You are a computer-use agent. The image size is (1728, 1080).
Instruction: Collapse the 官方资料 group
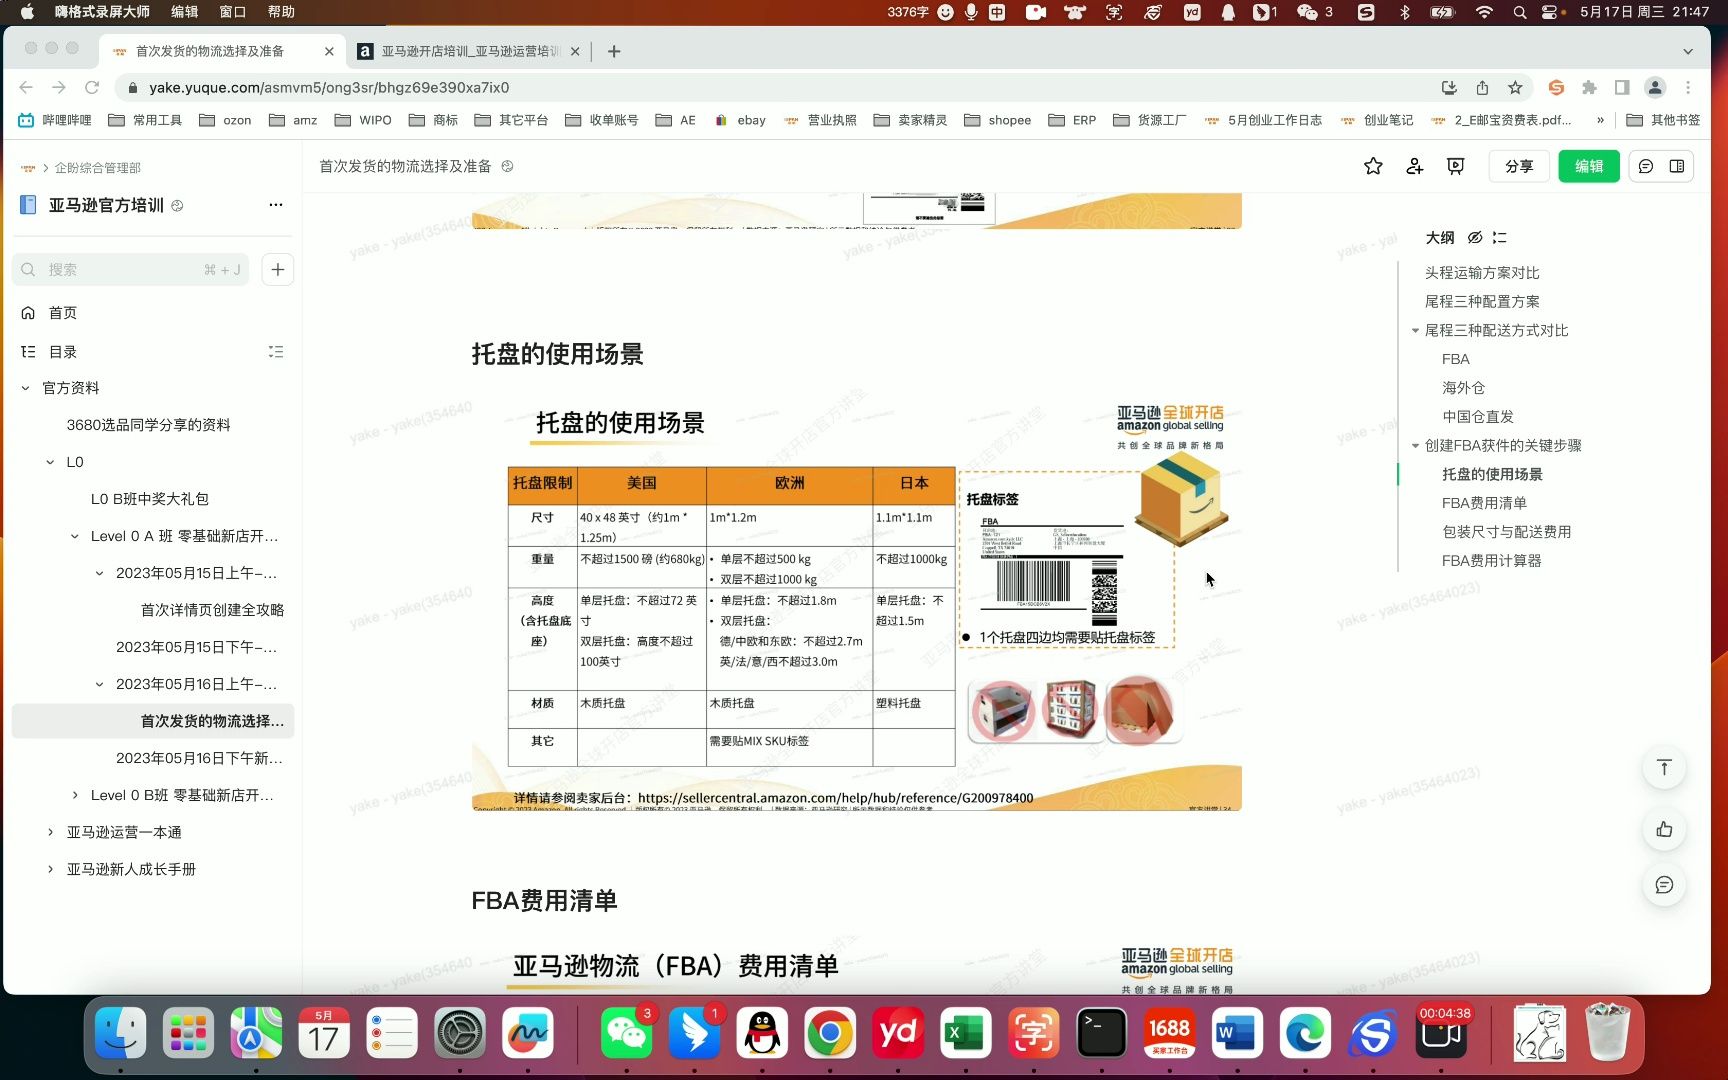point(25,388)
